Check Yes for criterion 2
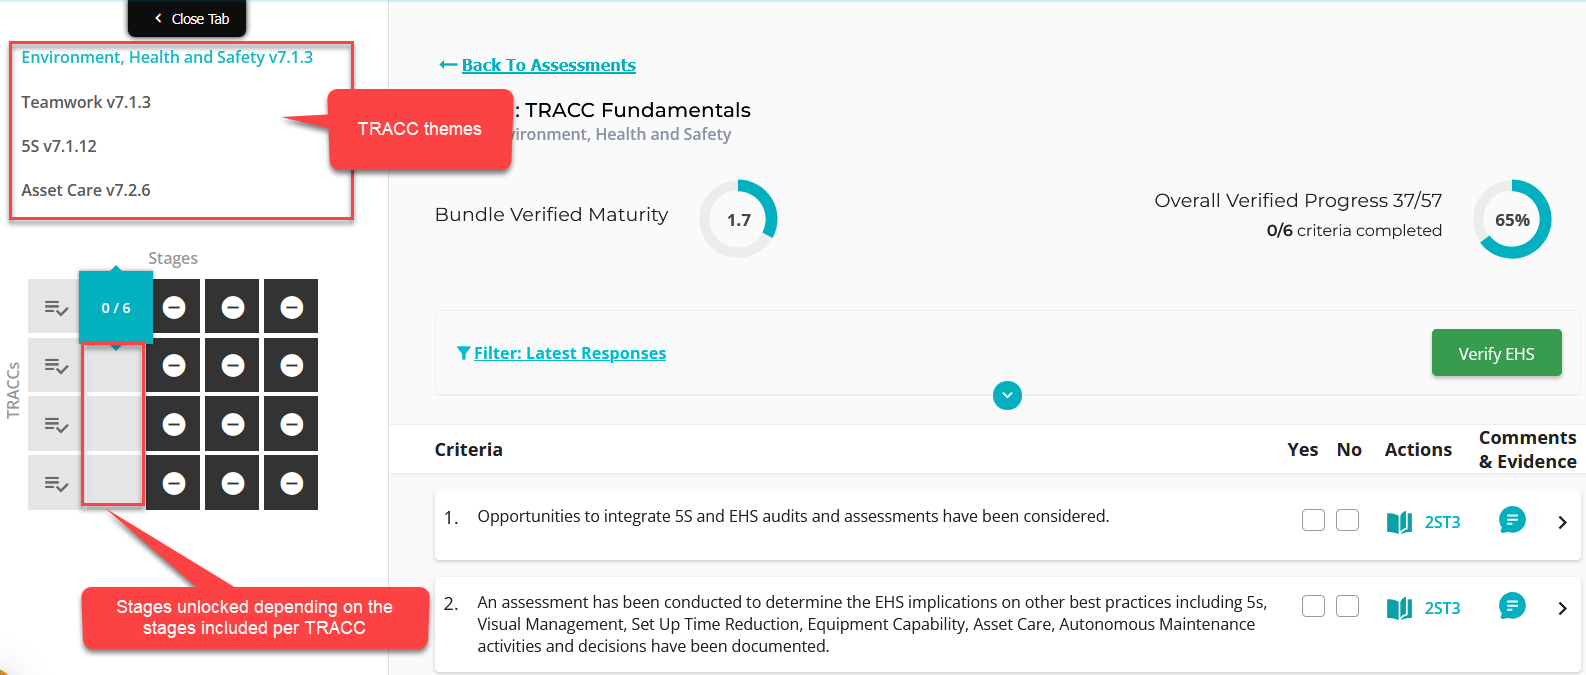Viewport: 1586px width, 675px height. [x=1313, y=606]
